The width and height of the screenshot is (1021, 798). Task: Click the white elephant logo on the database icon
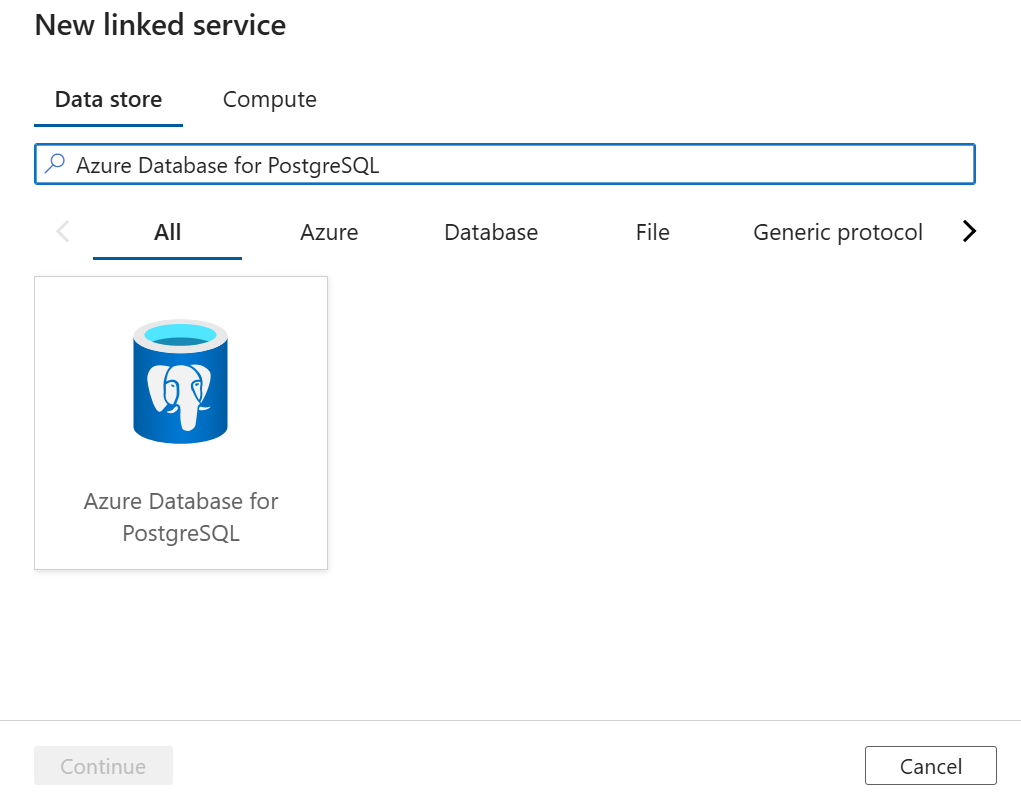[180, 393]
